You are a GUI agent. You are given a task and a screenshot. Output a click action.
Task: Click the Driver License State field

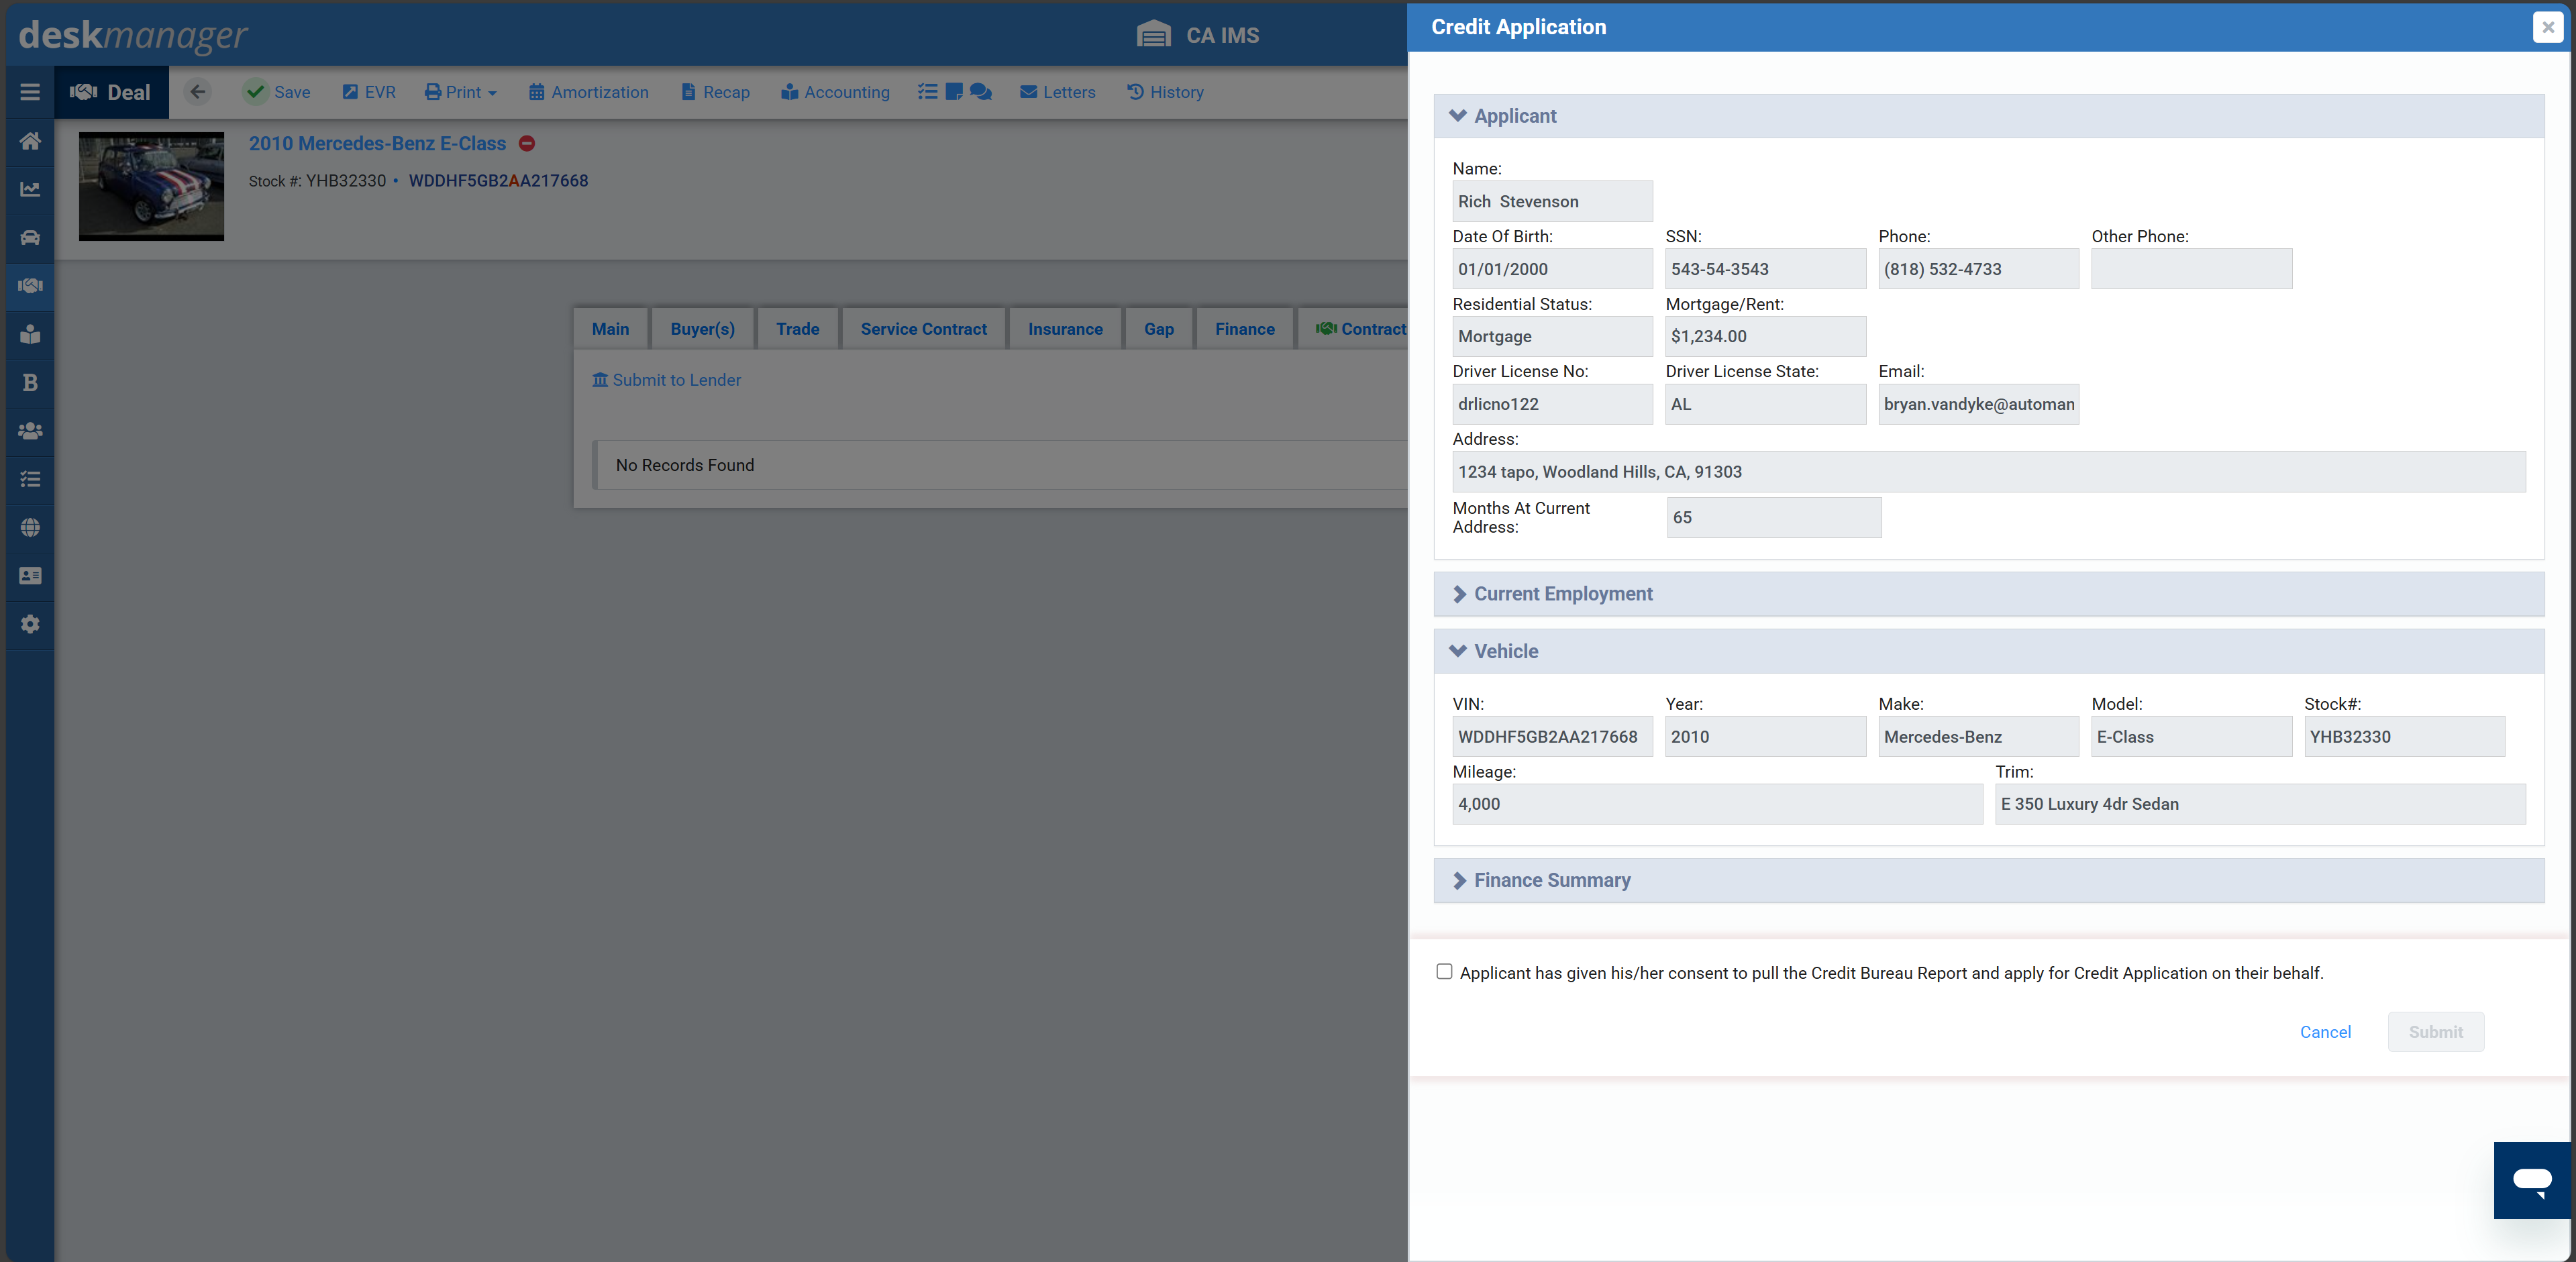pos(1765,404)
